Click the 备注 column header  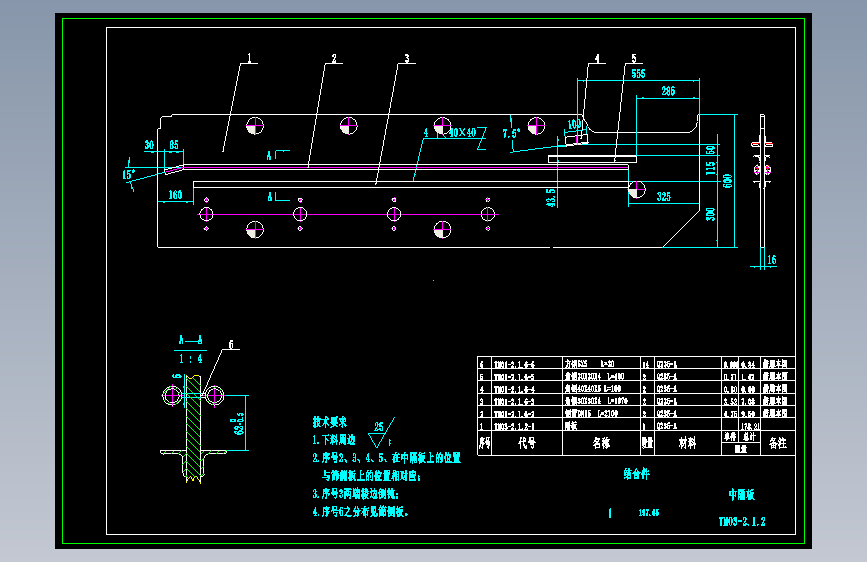point(777,443)
